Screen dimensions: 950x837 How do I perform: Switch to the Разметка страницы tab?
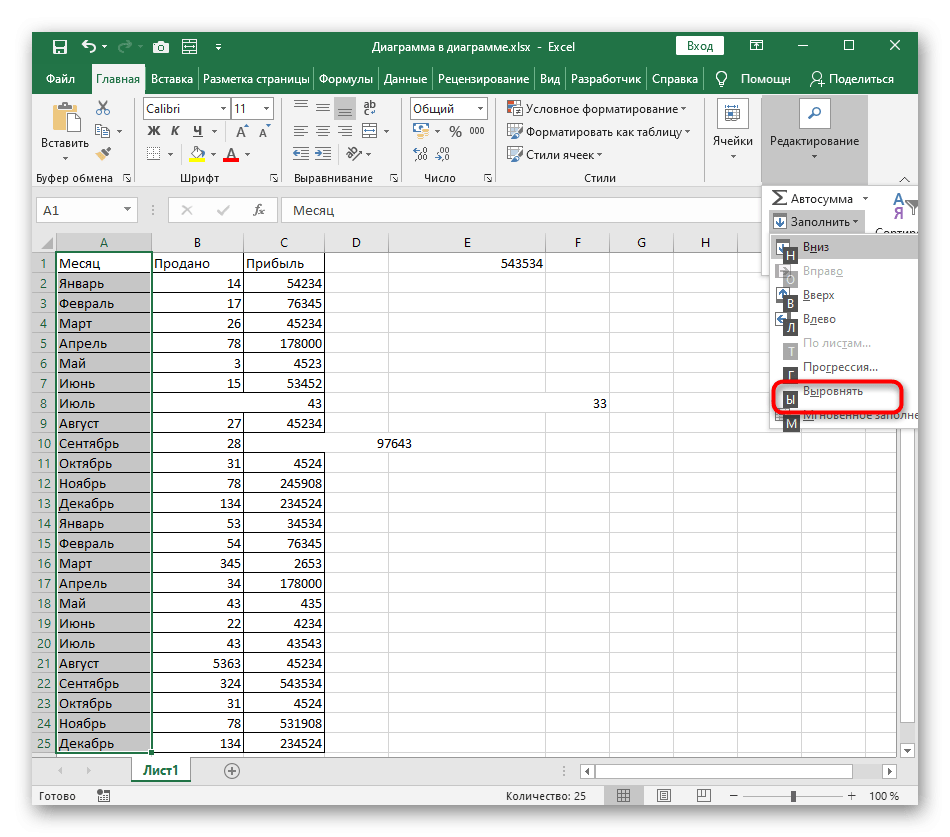click(256, 79)
